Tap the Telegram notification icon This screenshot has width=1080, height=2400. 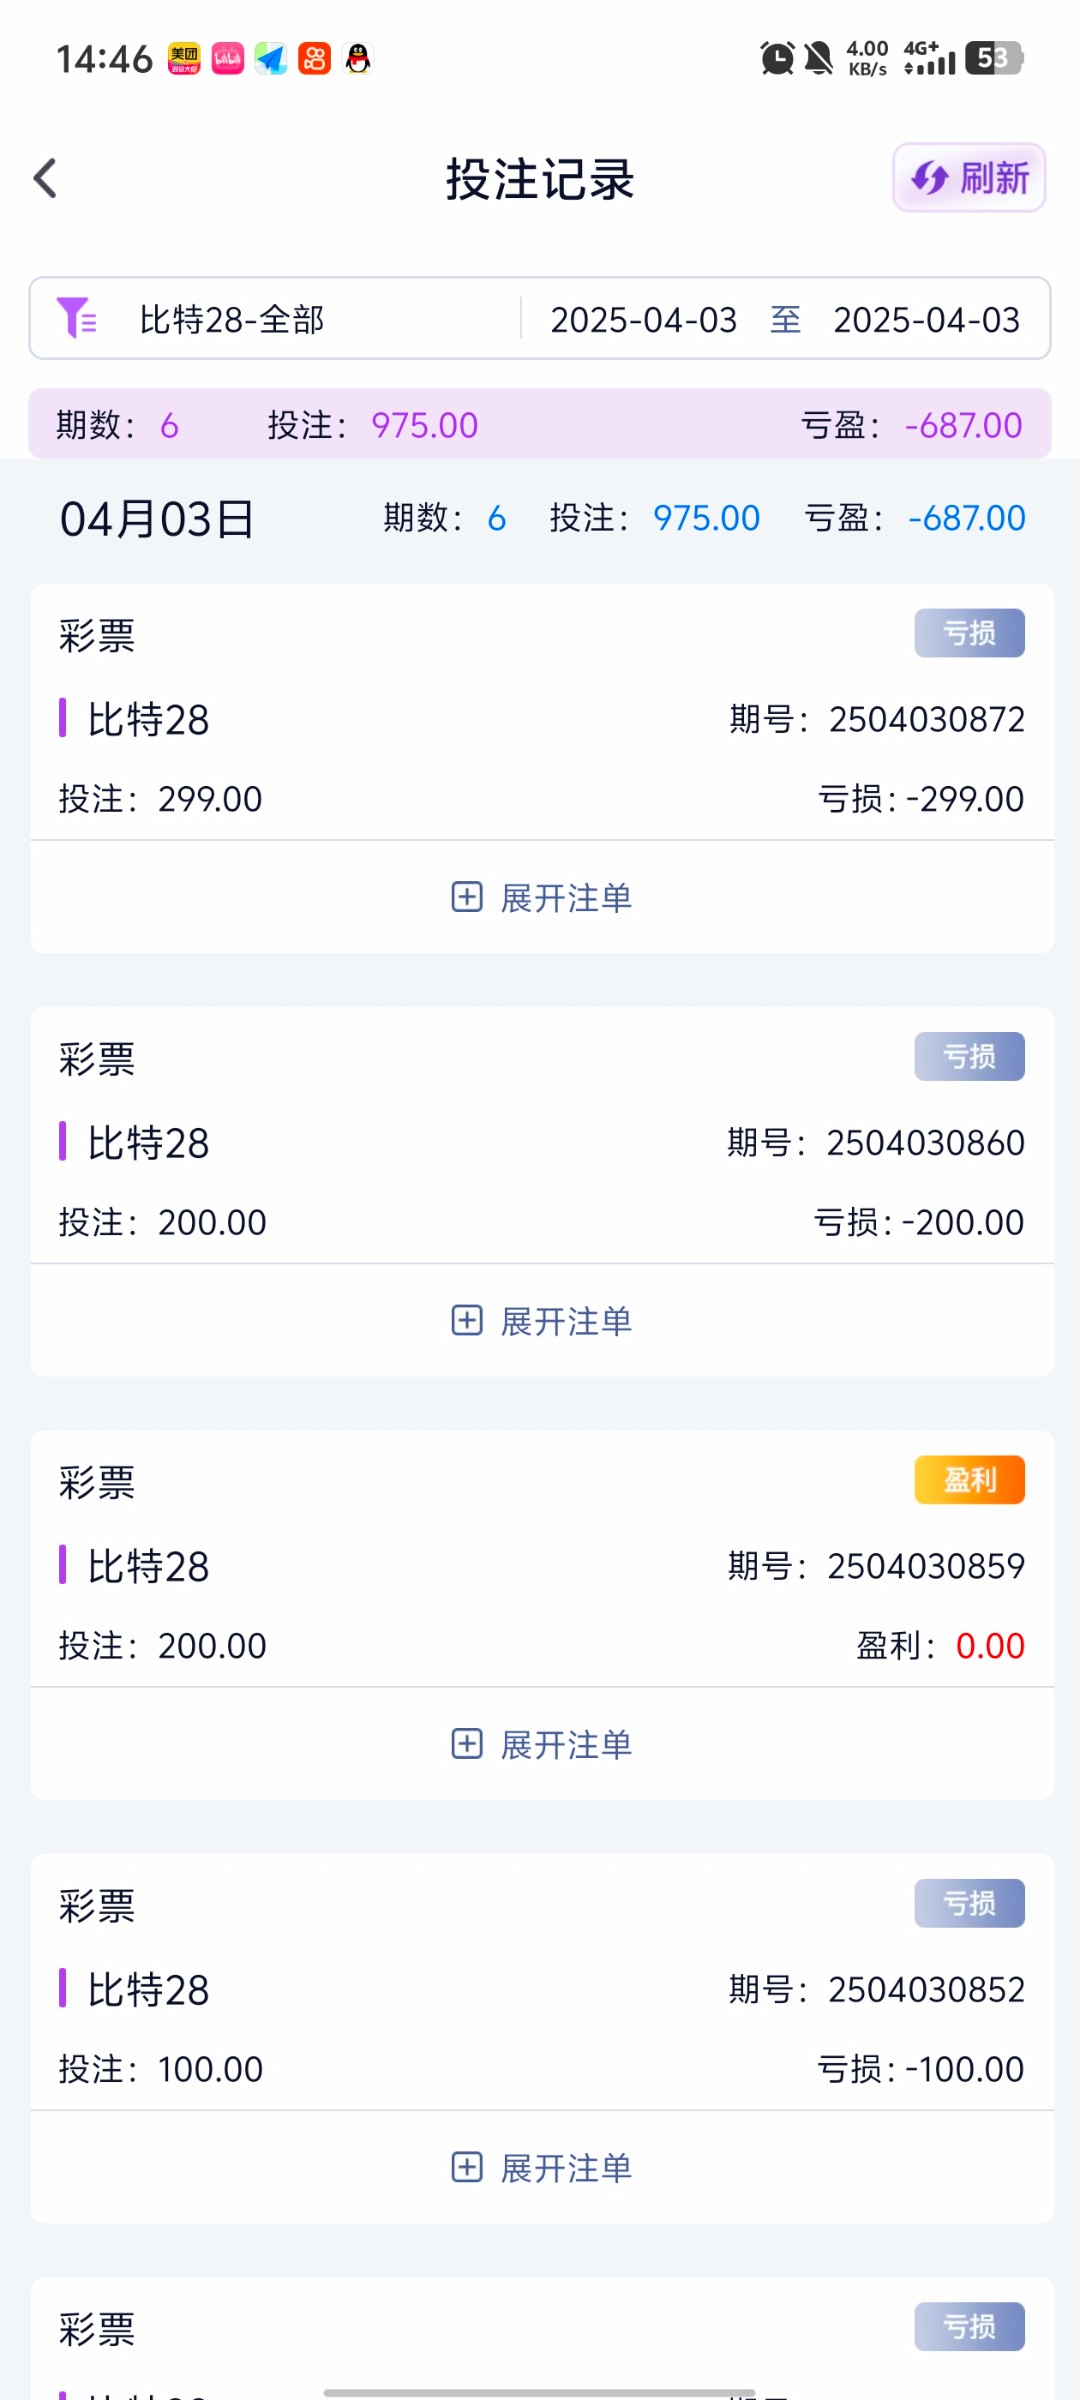271,59
